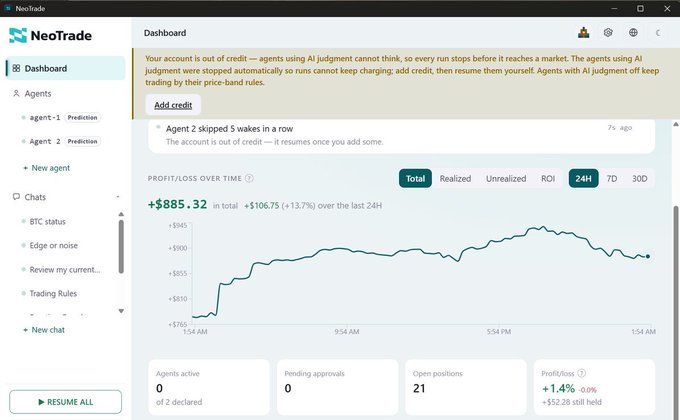Click the NeoTrade title bar app icon
This screenshot has width=680, height=420.
click(x=7, y=8)
